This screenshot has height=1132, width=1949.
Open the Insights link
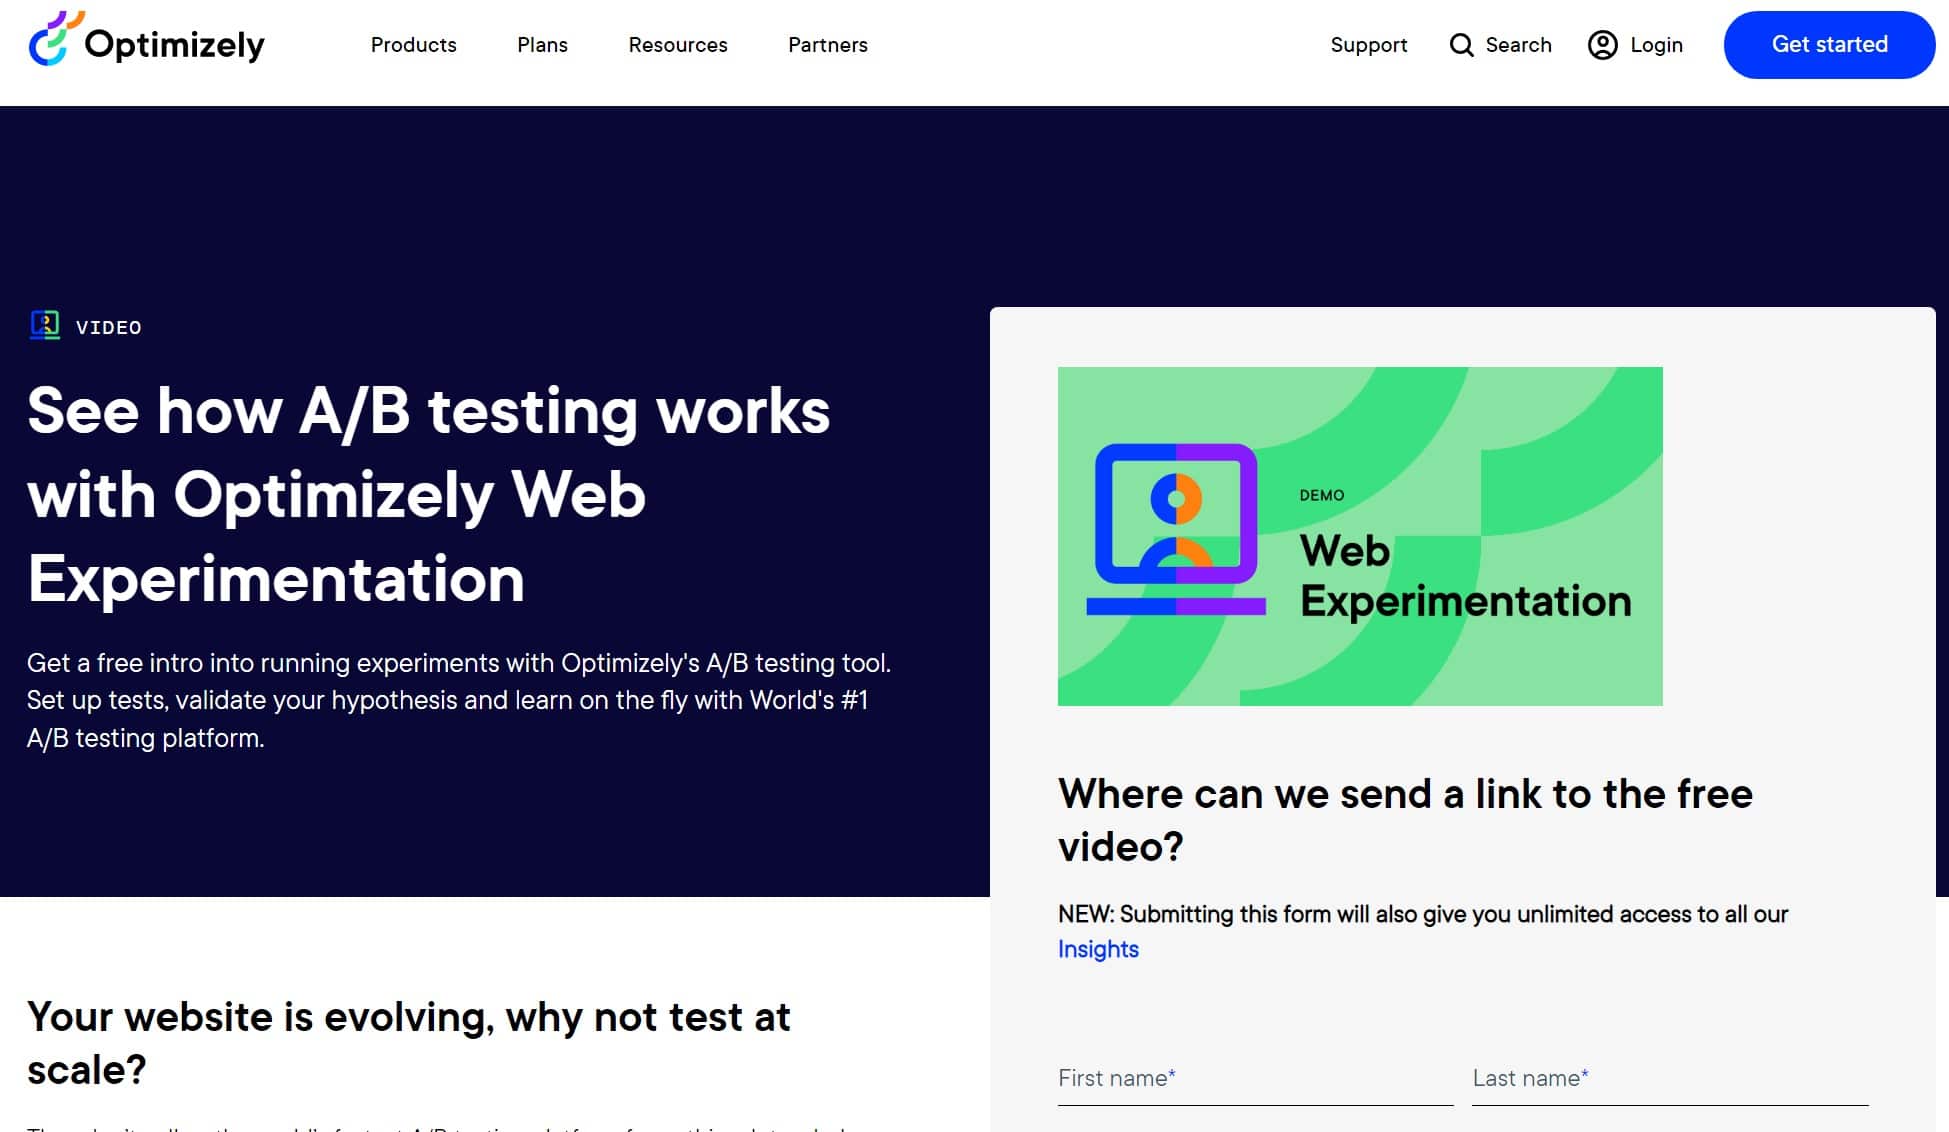pyautogui.click(x=1098, y=949)
